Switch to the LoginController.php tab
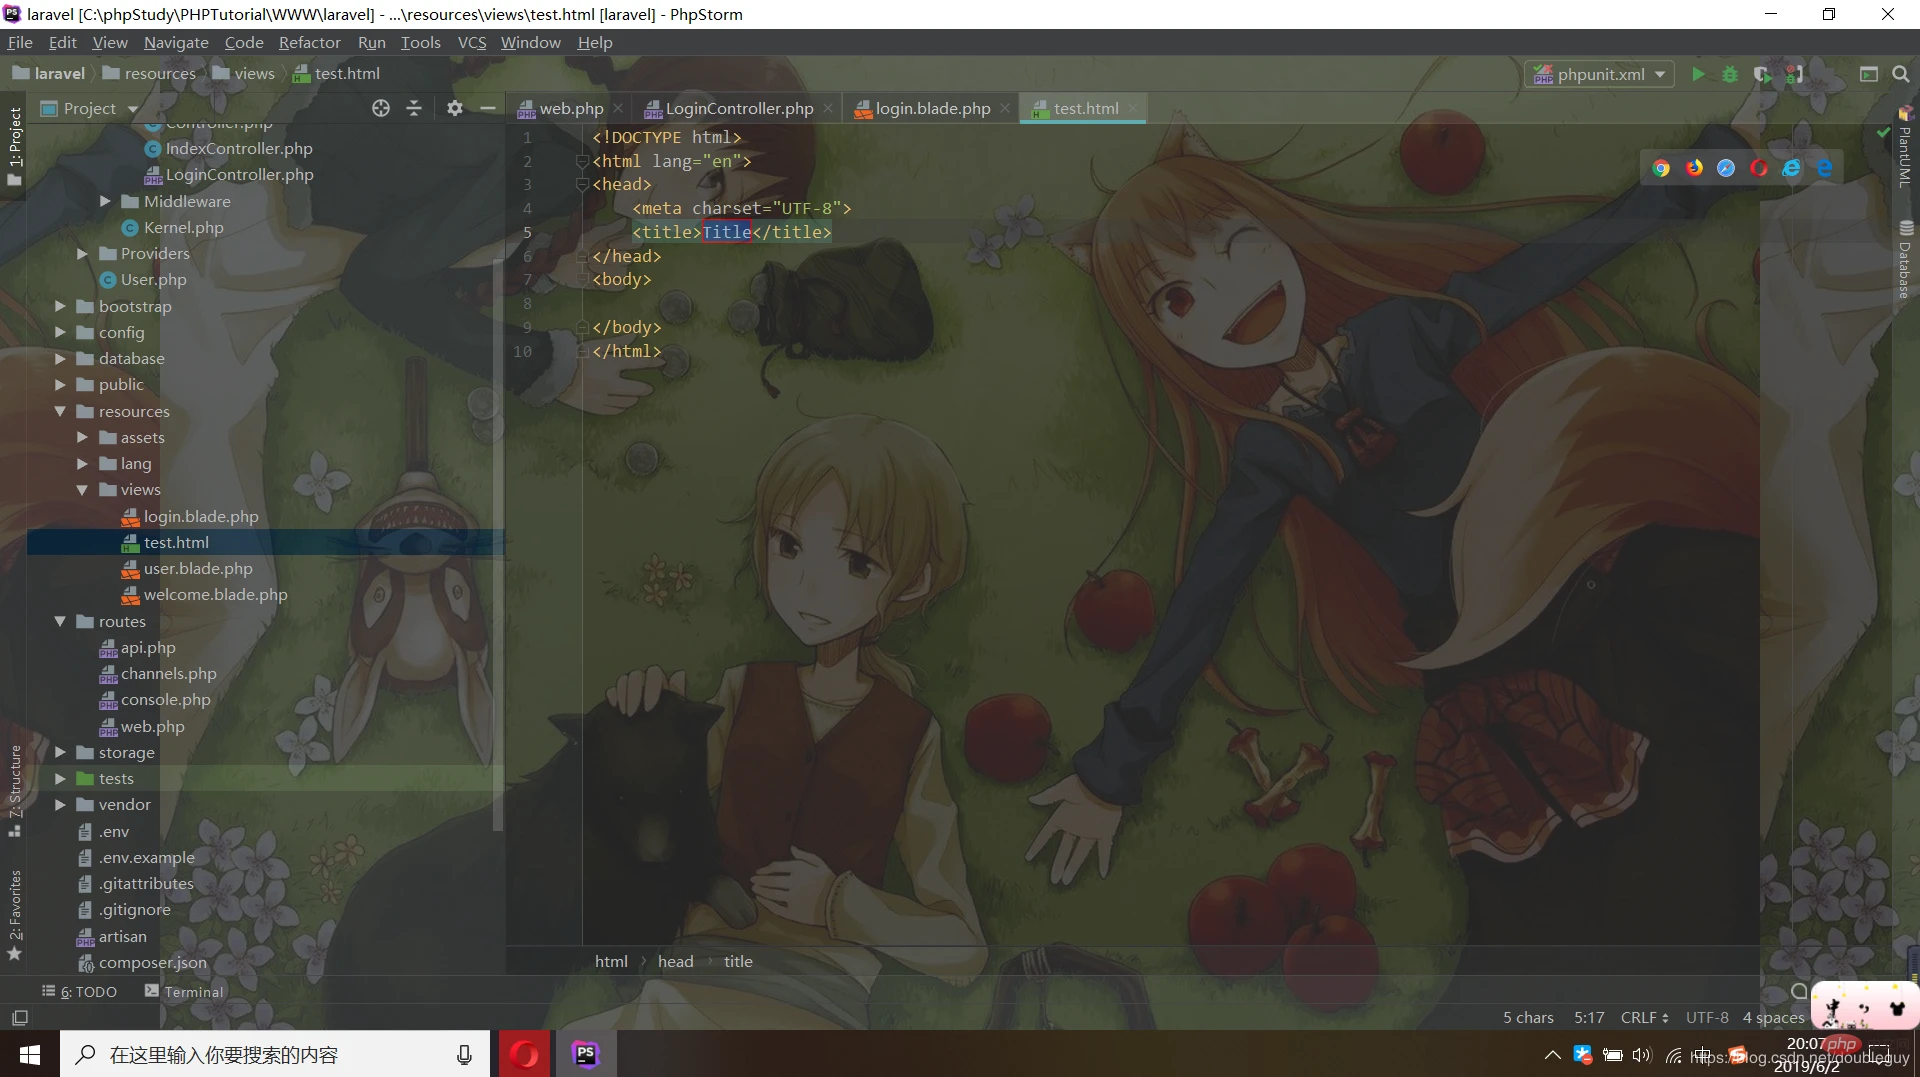 click(x=739, y=108)
